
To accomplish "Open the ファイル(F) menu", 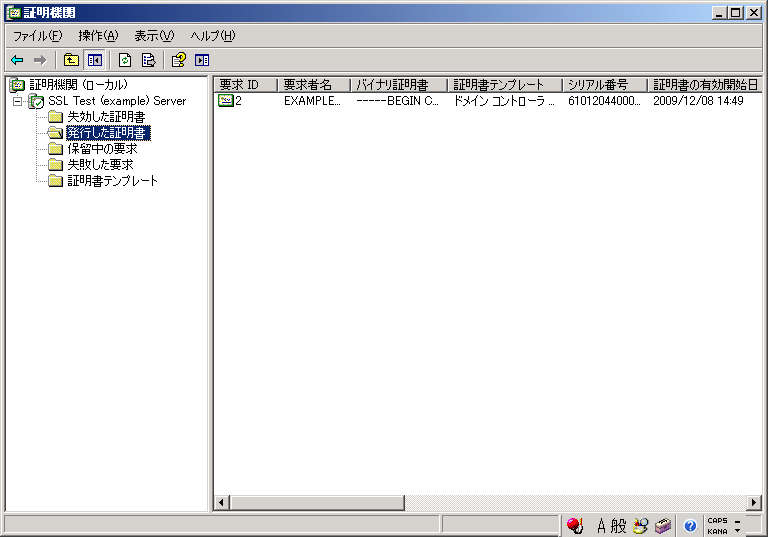I will (37, 36).
